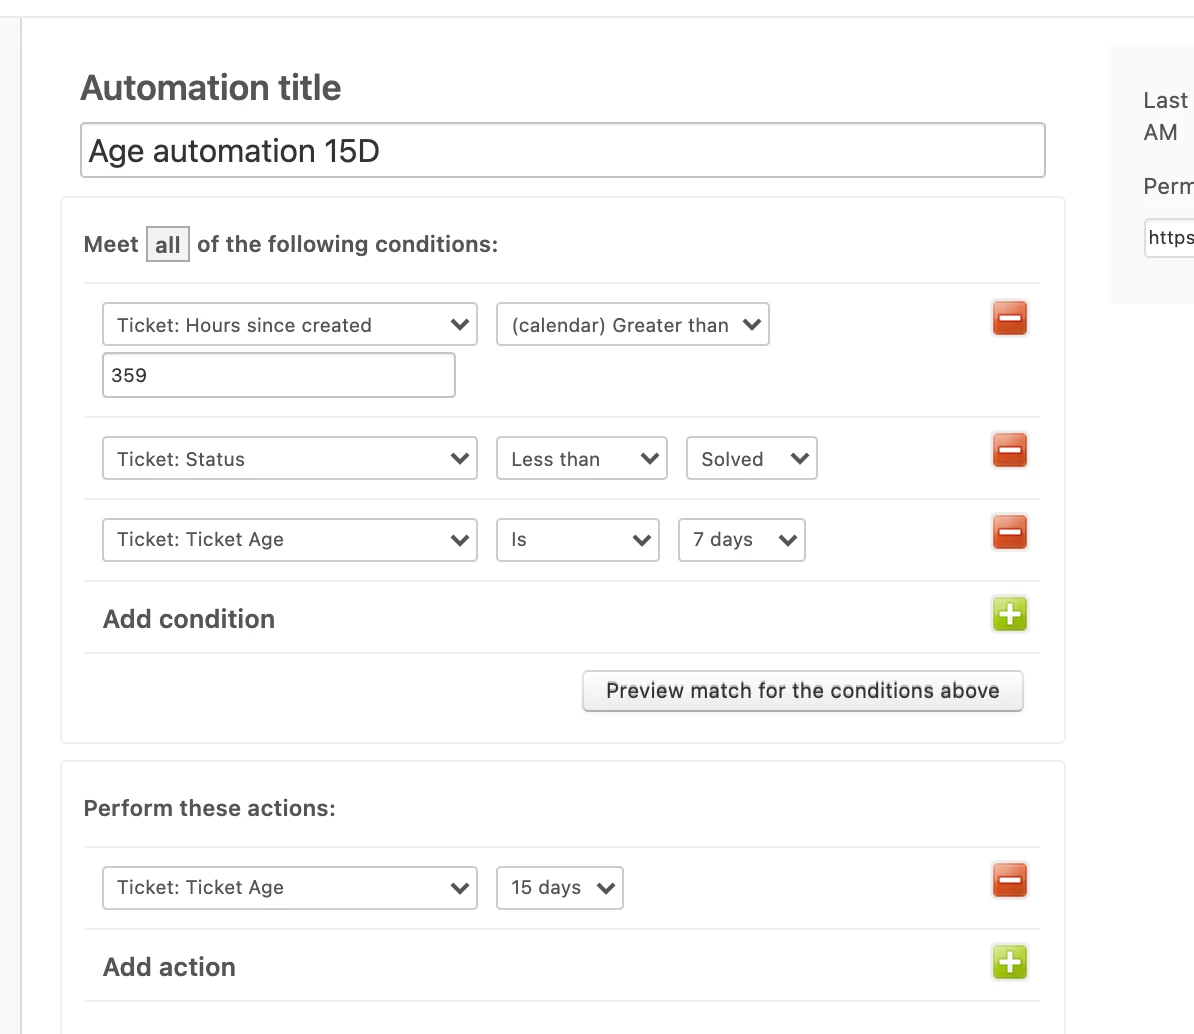The height and width of the screenshot is (1034, 1194).
Task: Click the hours value field showing 359
Action: point(278,375)
